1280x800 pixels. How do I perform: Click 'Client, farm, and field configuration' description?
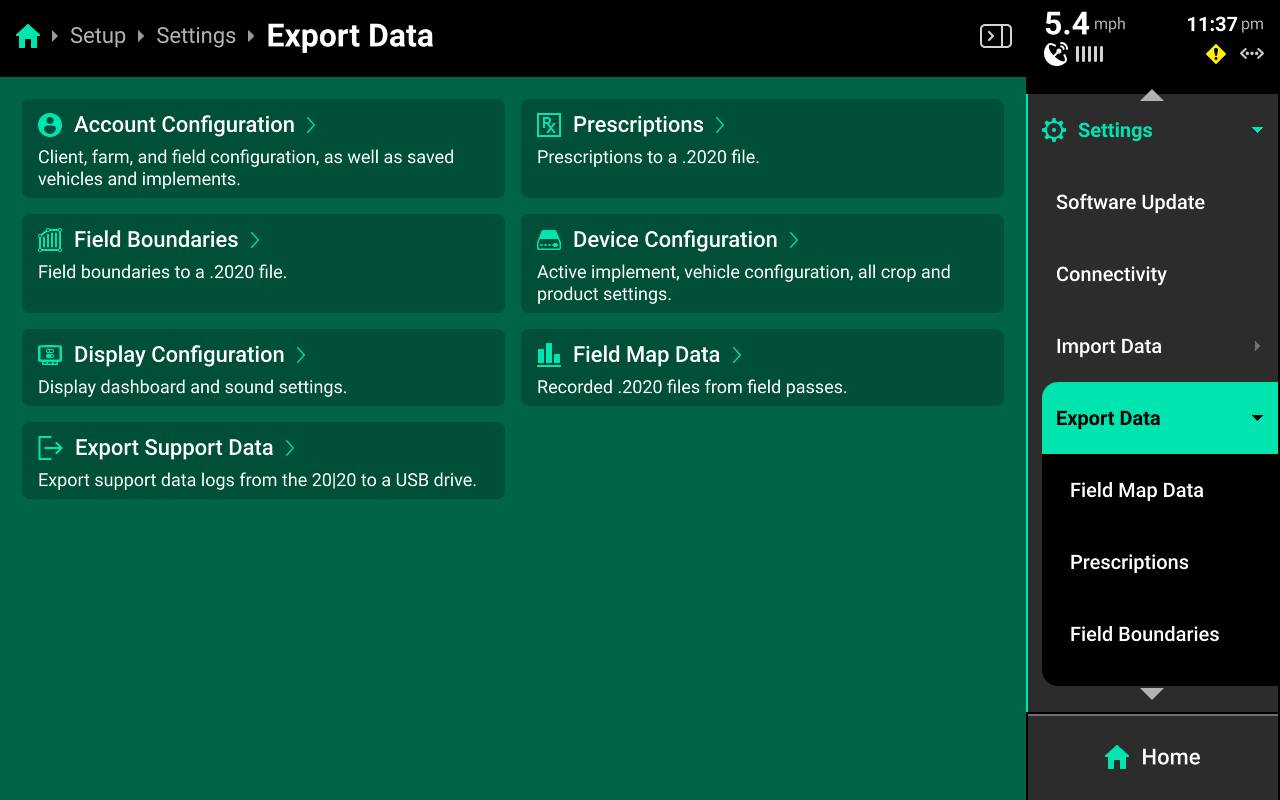tap(246, 168)
